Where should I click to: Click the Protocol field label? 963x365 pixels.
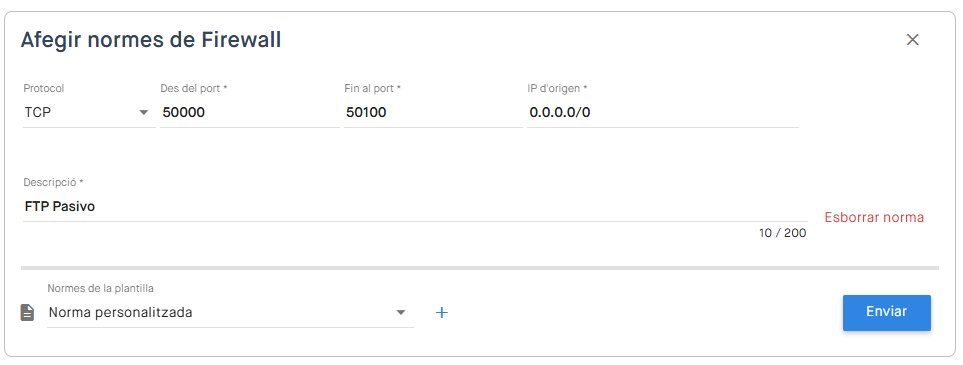coord(44,88)
